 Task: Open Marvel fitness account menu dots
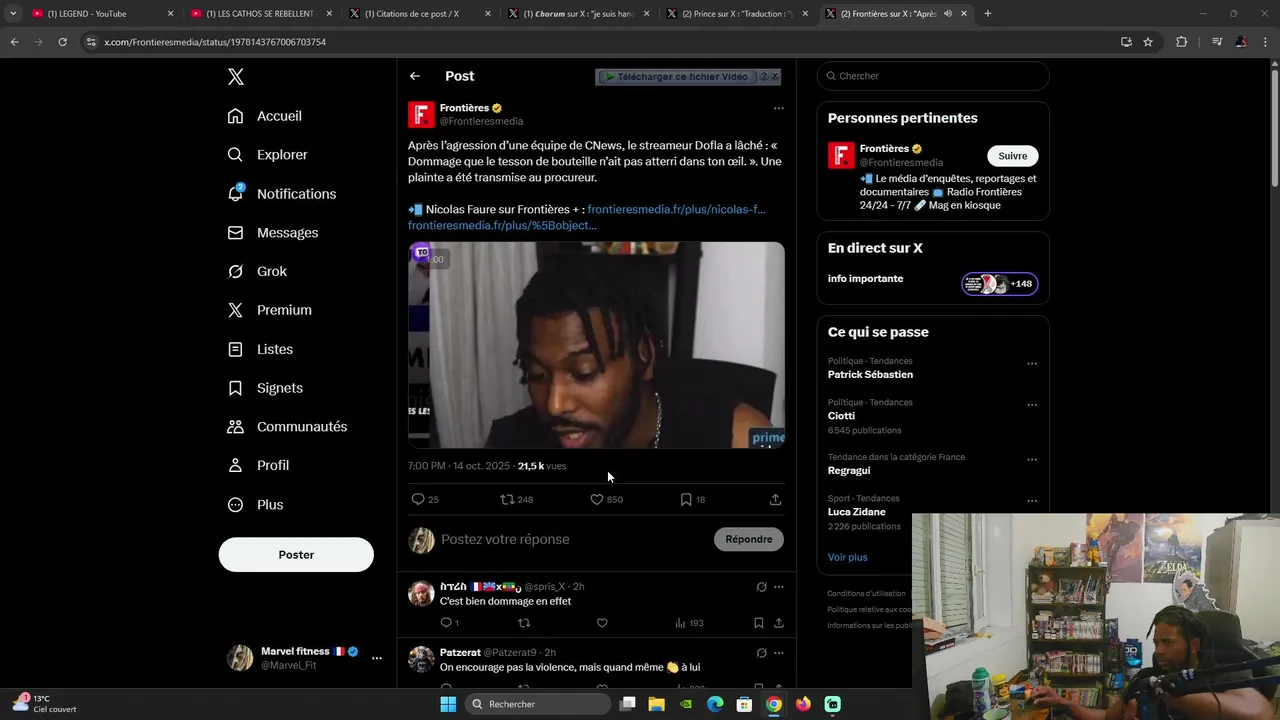(377, 658)
